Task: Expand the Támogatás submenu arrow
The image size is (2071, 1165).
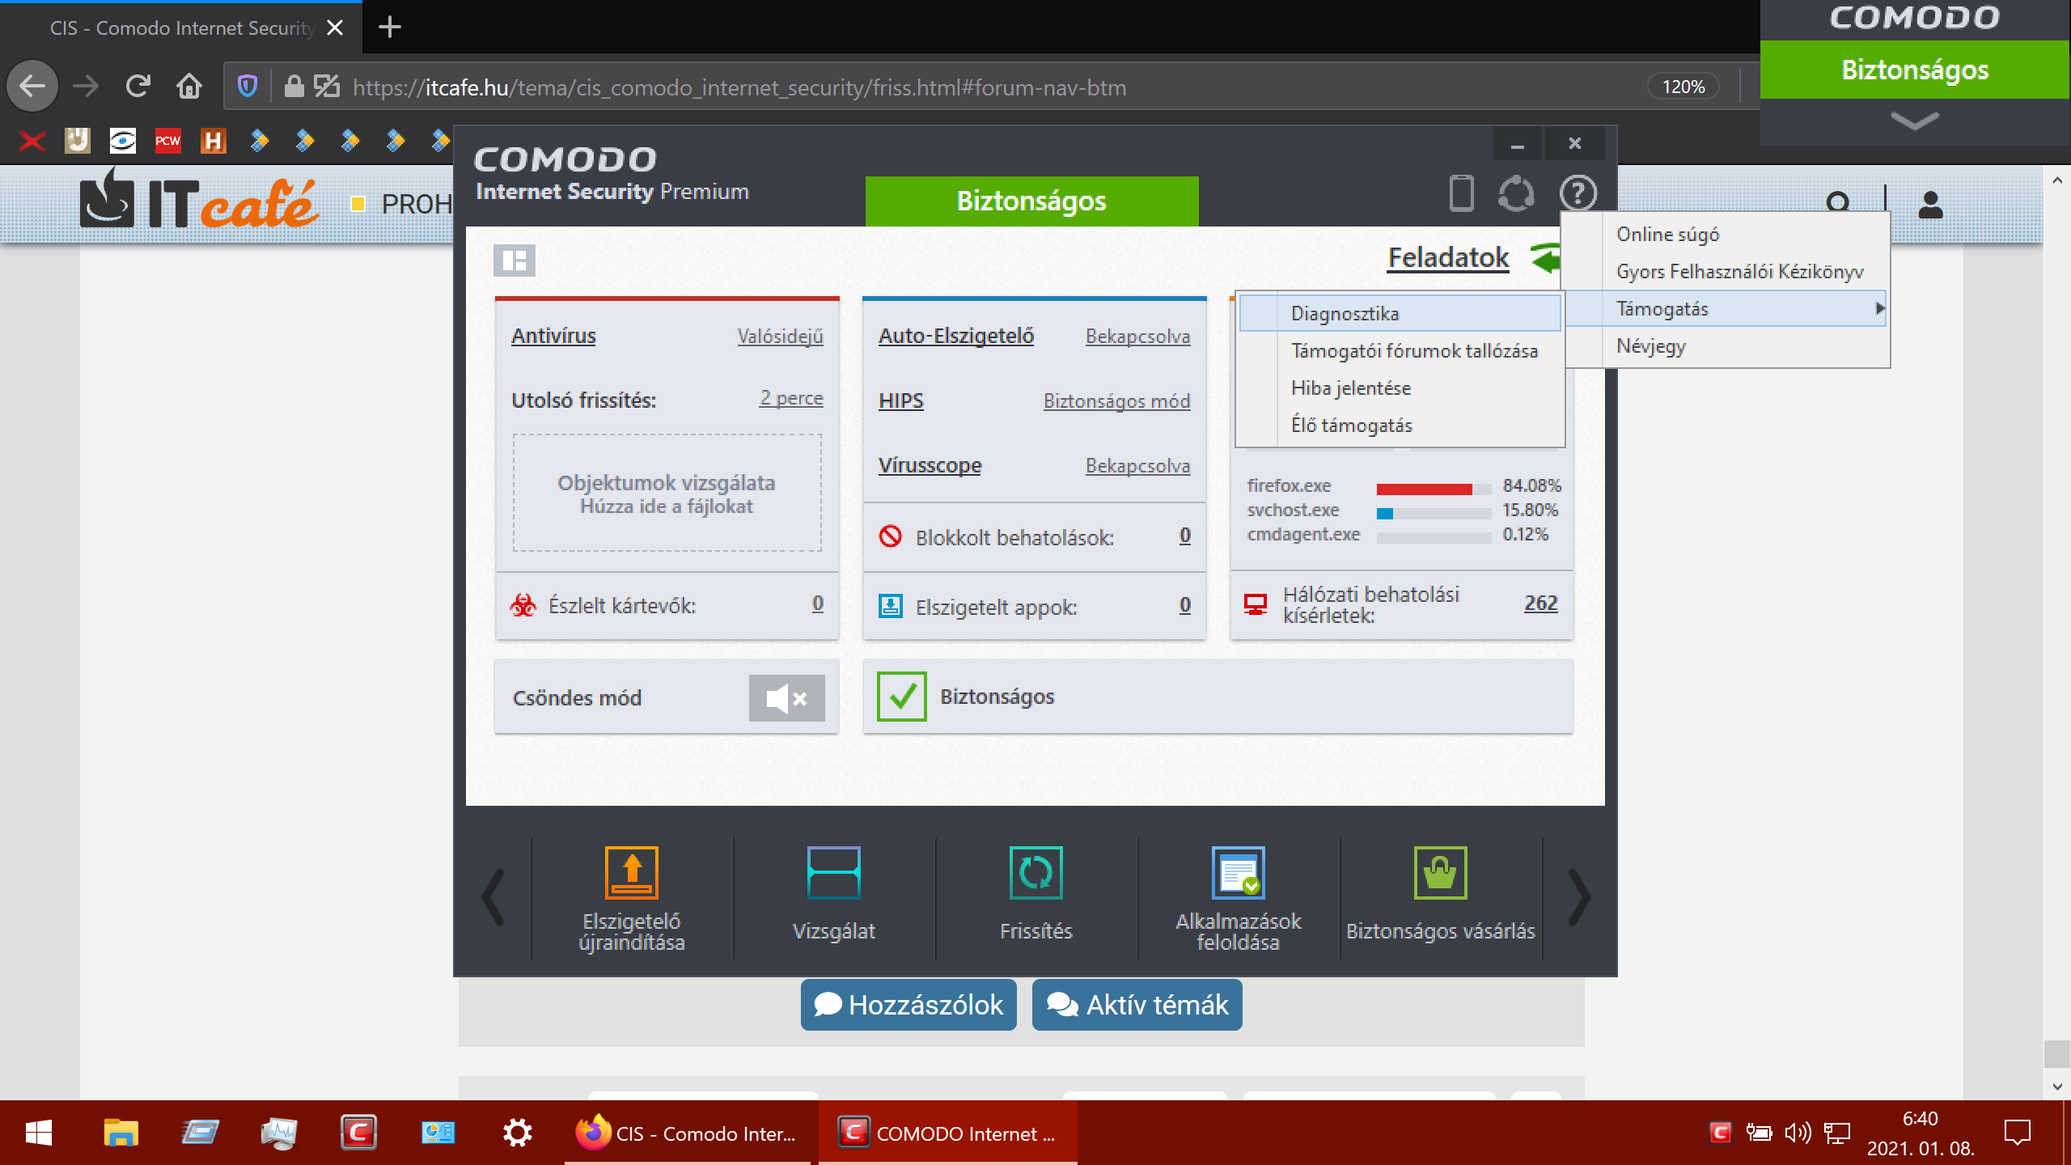Action: tap(1879, 308)
